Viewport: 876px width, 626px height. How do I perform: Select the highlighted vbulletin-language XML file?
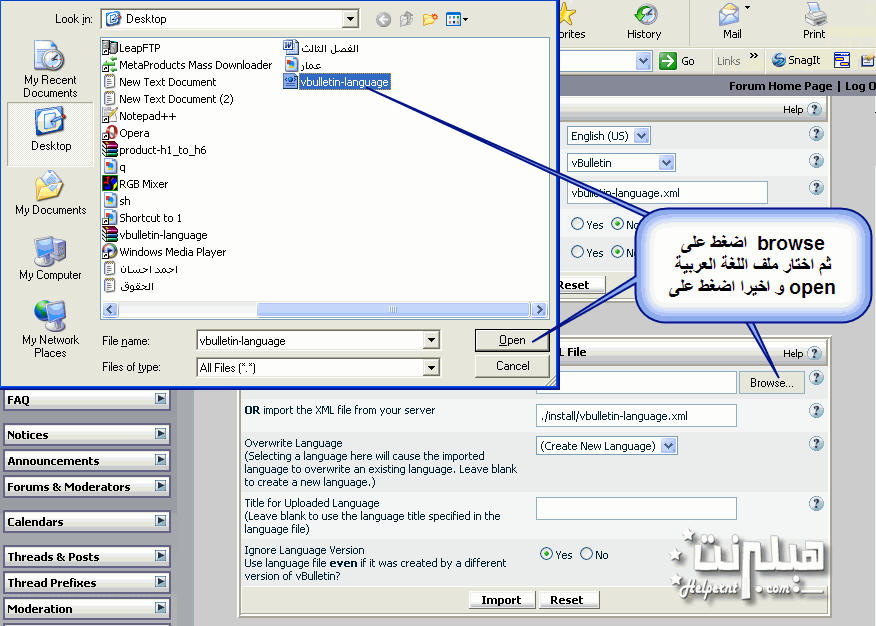337,82
